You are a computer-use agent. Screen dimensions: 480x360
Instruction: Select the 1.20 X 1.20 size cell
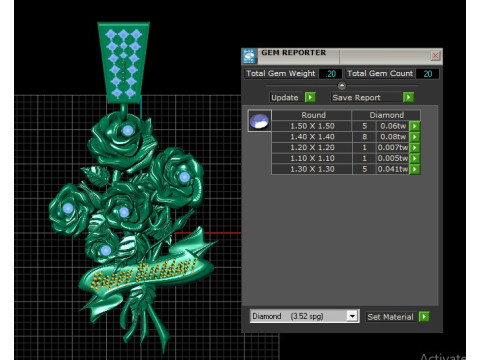tap(312, 148)
